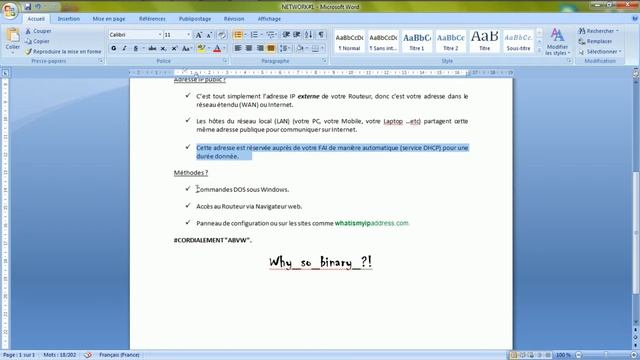The image size is (640, 360).
Task: Copy selection with the Copier button
Action: (37, 41)
